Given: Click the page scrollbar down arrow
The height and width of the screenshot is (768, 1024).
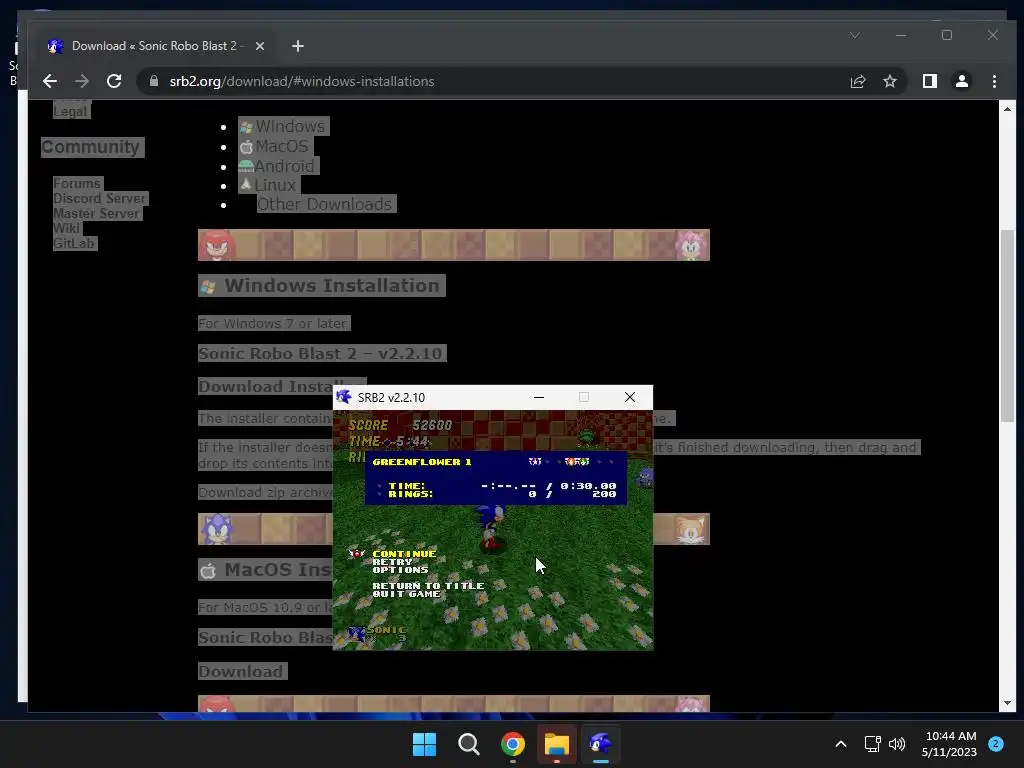Looking at the screenshot, I should [1007, 703].
